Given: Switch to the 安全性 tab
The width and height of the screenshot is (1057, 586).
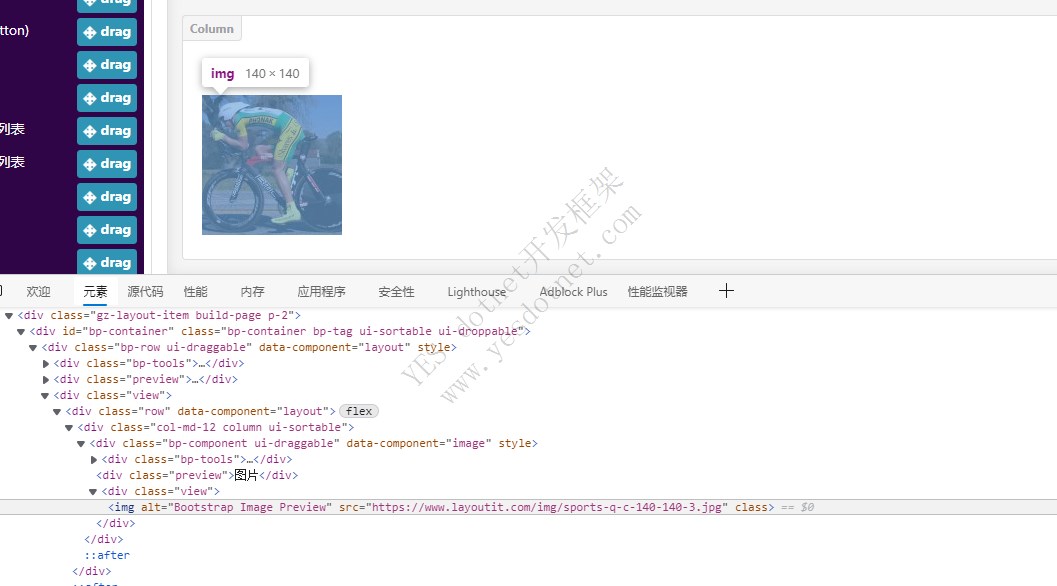Looking at the screenshot, I should coord(396,291).
